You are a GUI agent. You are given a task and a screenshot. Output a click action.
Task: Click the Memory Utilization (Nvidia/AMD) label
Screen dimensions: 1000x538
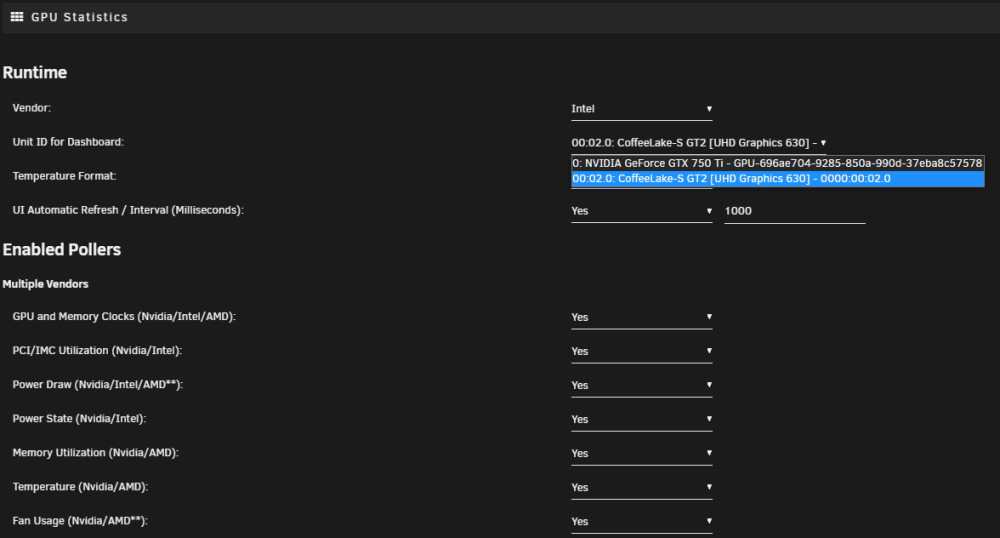[96, 453]
